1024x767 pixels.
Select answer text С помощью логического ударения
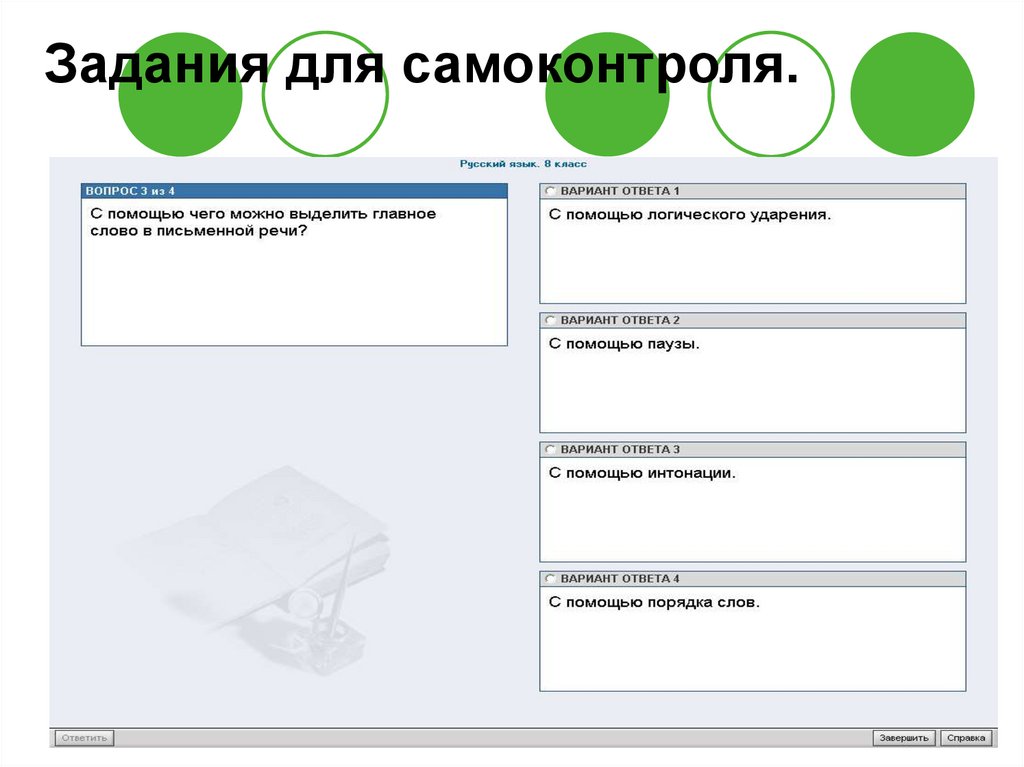click(x=692, y=212)
